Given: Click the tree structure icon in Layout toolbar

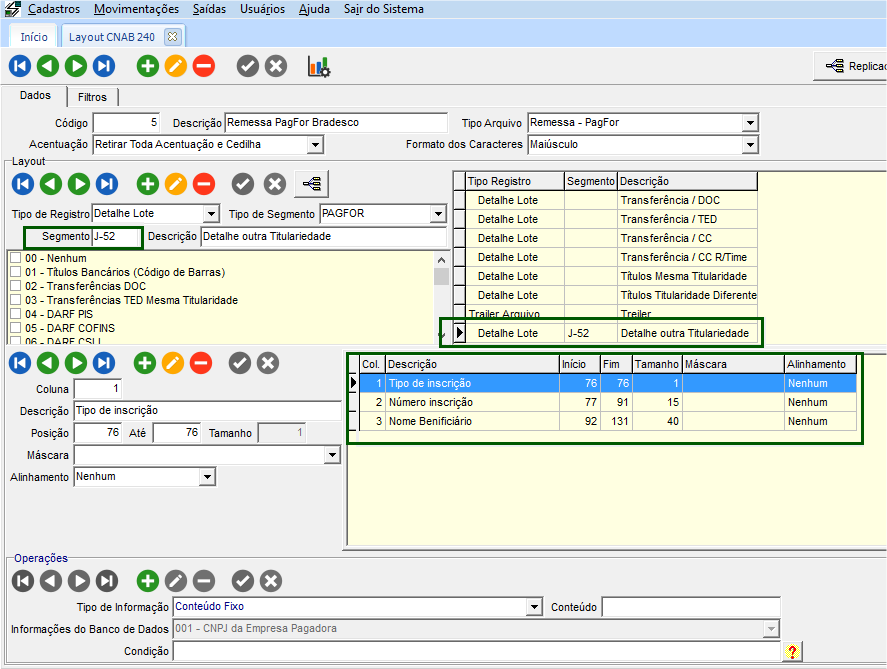Looking at the screenshot, I should 313,185.
